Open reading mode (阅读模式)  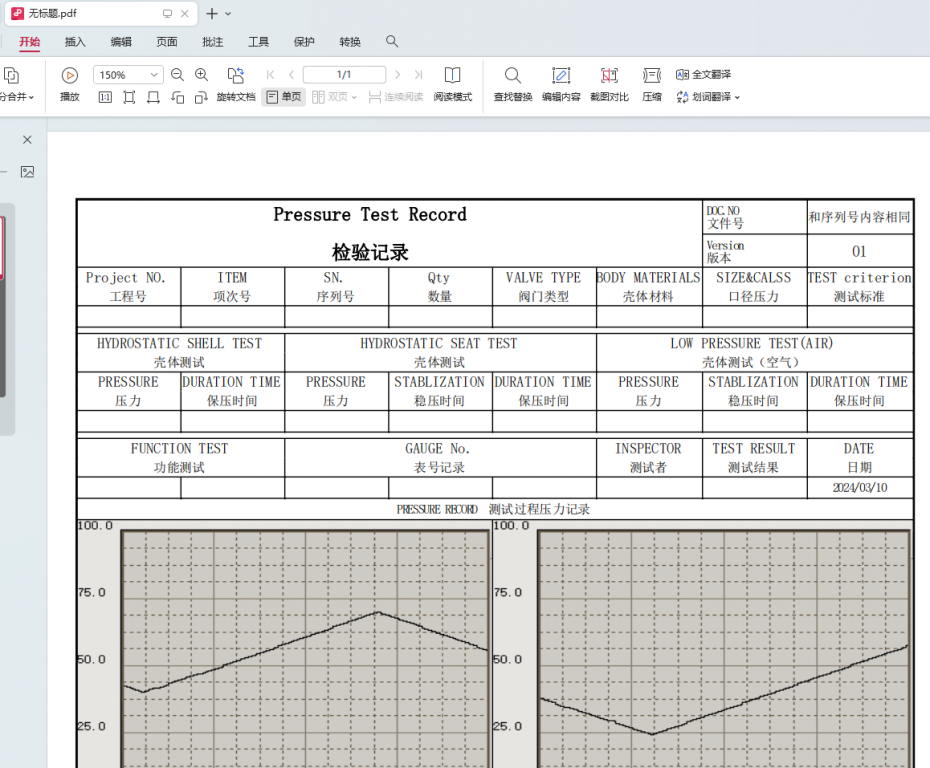click(x=453, y=84)
